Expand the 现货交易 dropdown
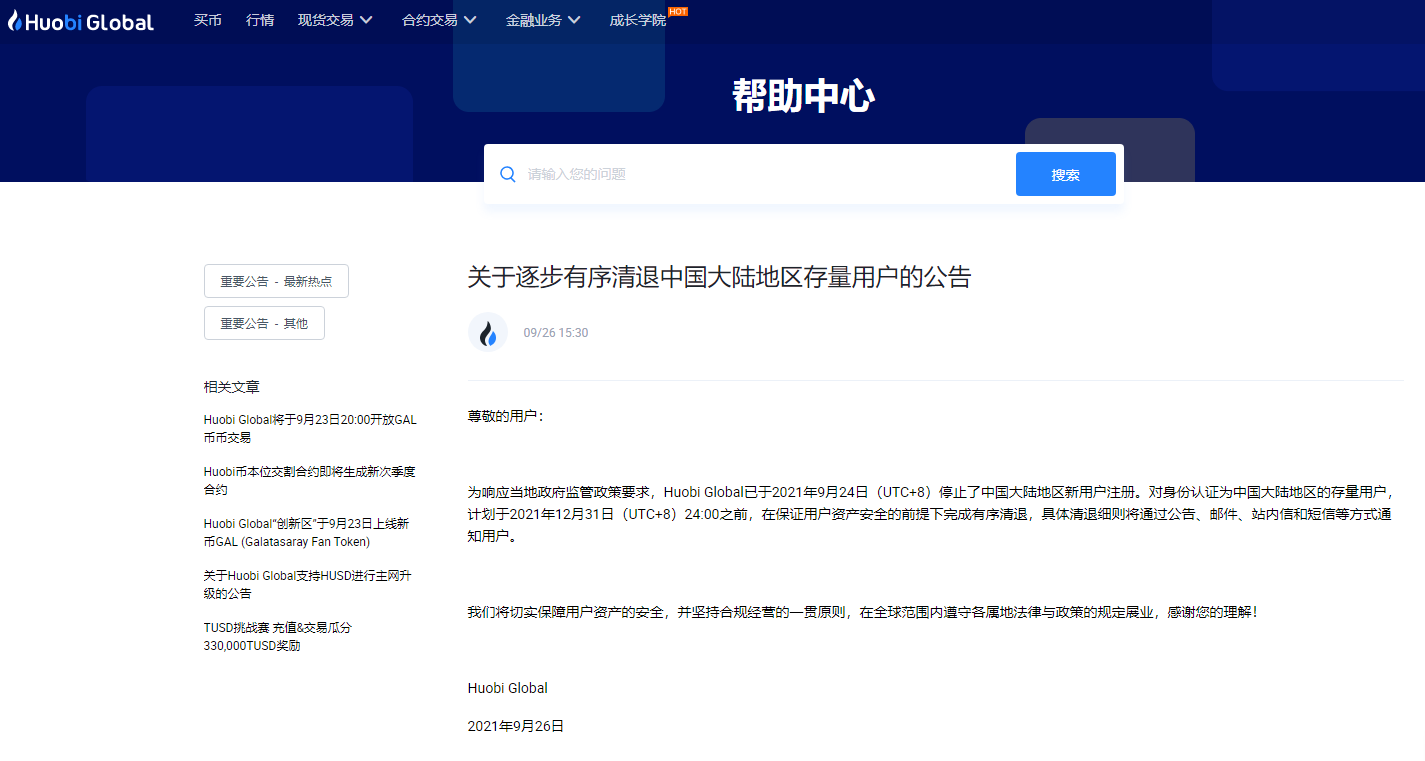This screenshot has height=761, width=1425. (336, 20)
